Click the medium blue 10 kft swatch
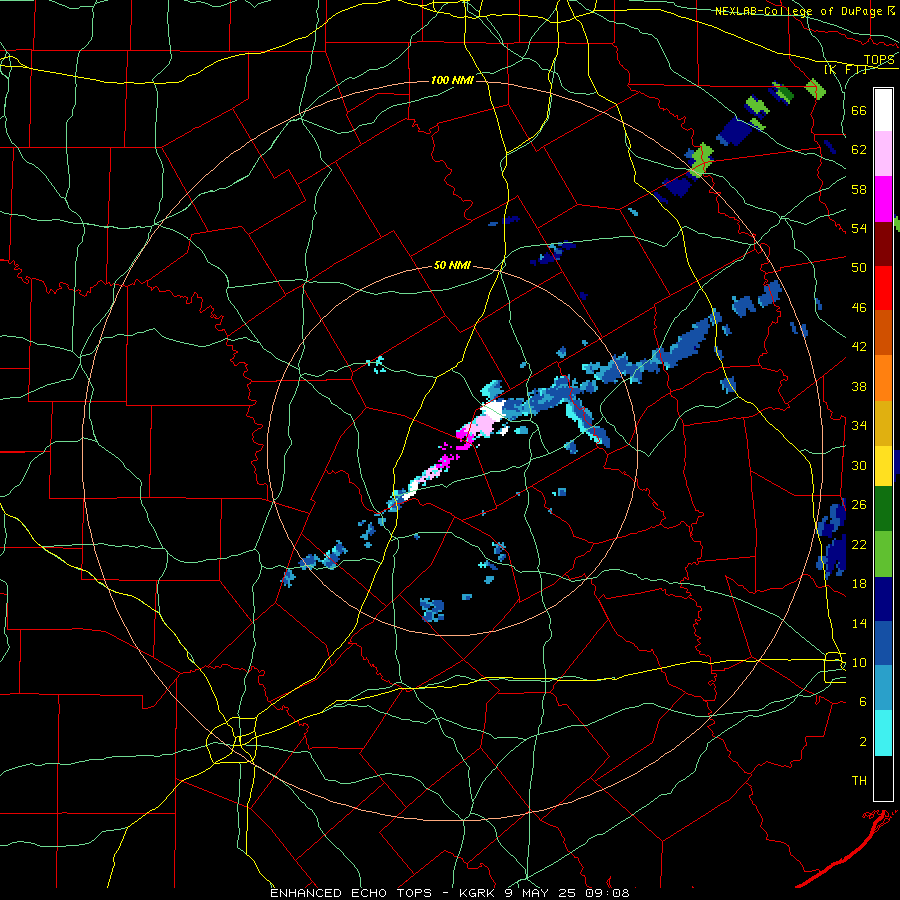Viewport: 900px width, 900px height. click(x=883, y=644)
